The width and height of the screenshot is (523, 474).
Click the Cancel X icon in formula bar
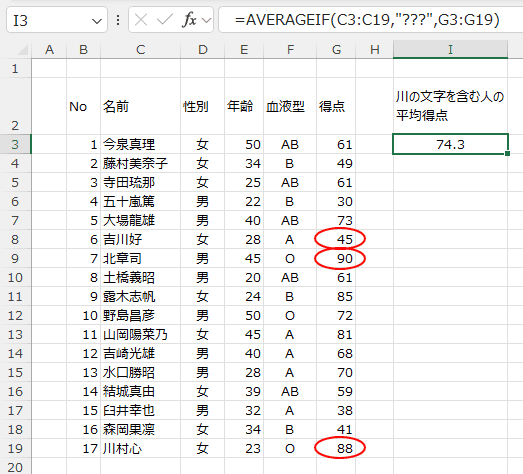141,20
